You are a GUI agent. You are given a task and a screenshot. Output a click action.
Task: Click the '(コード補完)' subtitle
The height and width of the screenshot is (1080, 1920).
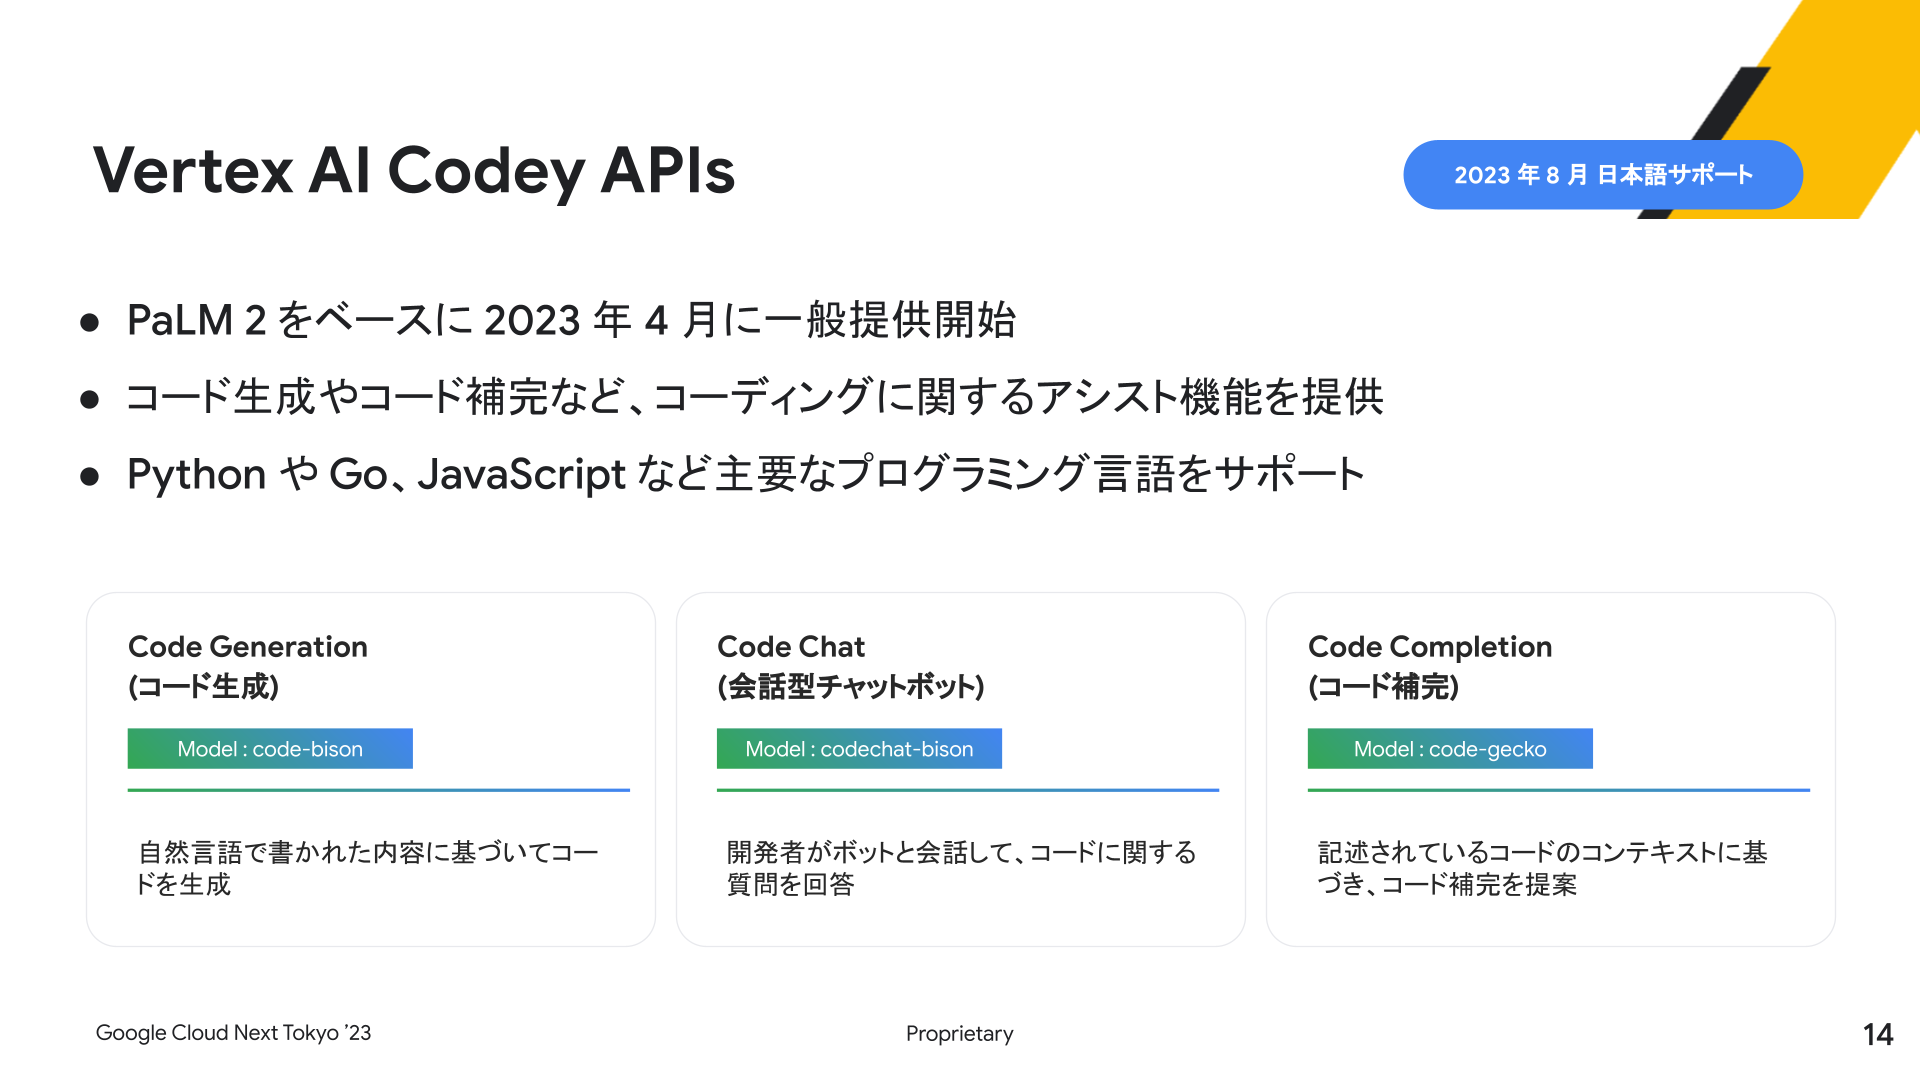(x=1384, y=687)
